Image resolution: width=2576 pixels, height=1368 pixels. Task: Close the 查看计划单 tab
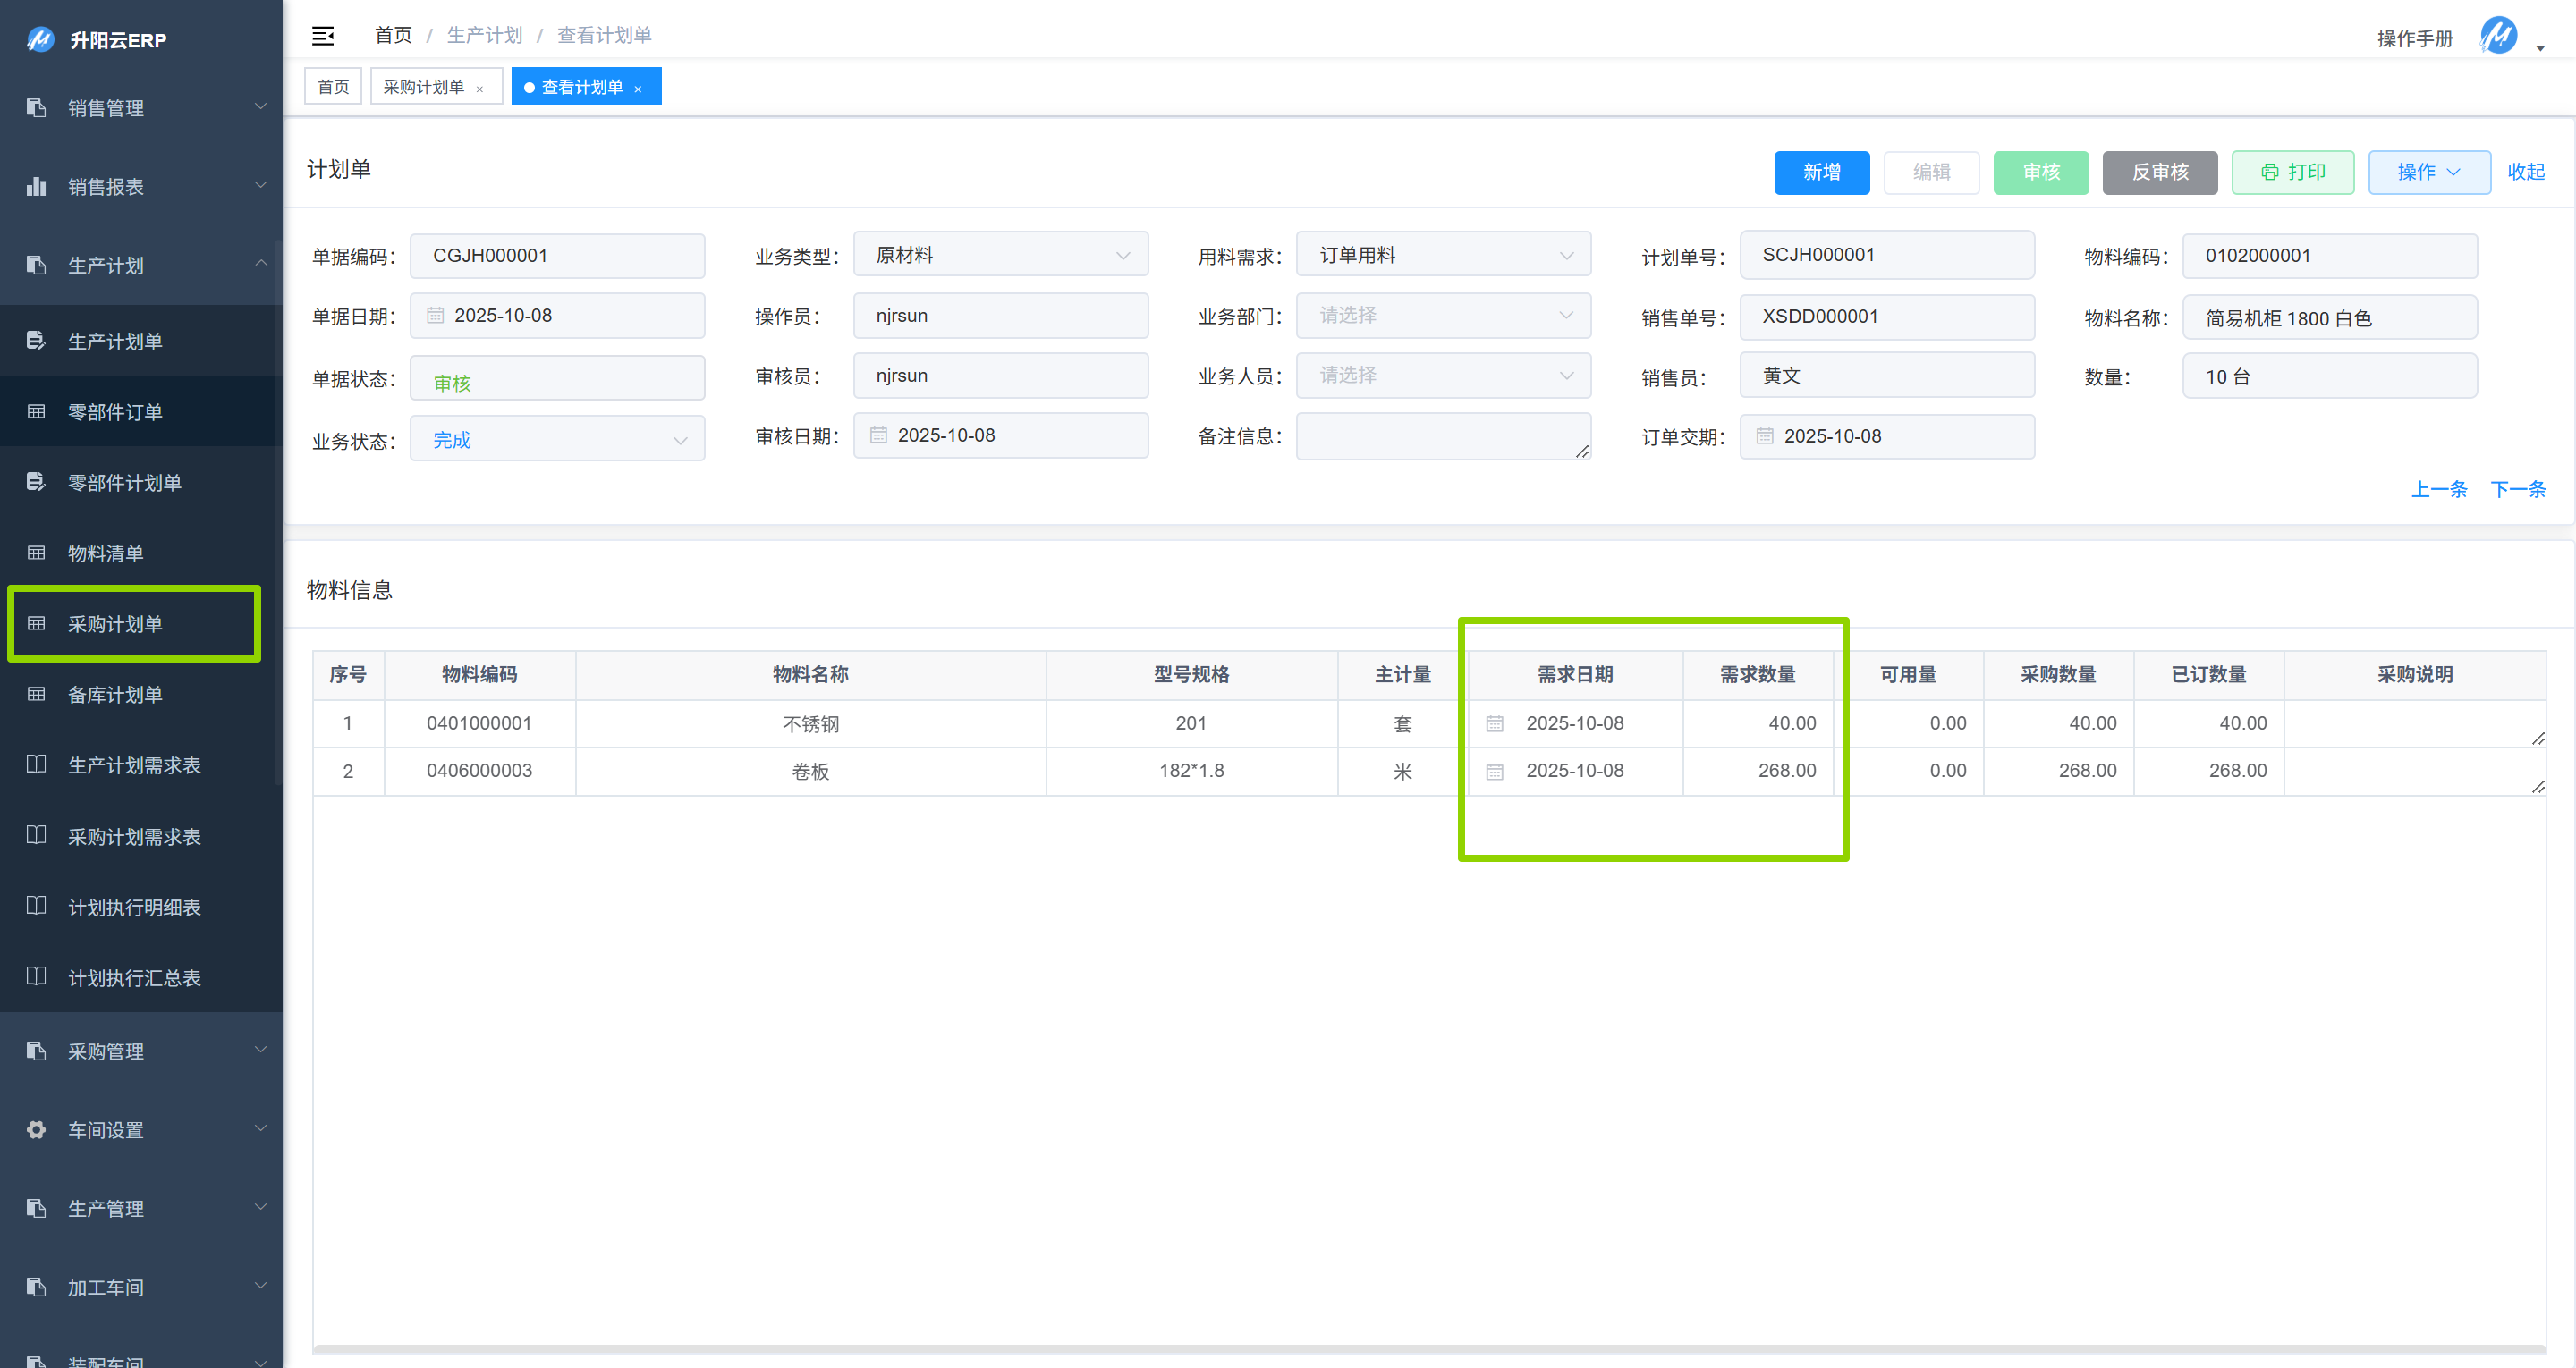point(638,89)
